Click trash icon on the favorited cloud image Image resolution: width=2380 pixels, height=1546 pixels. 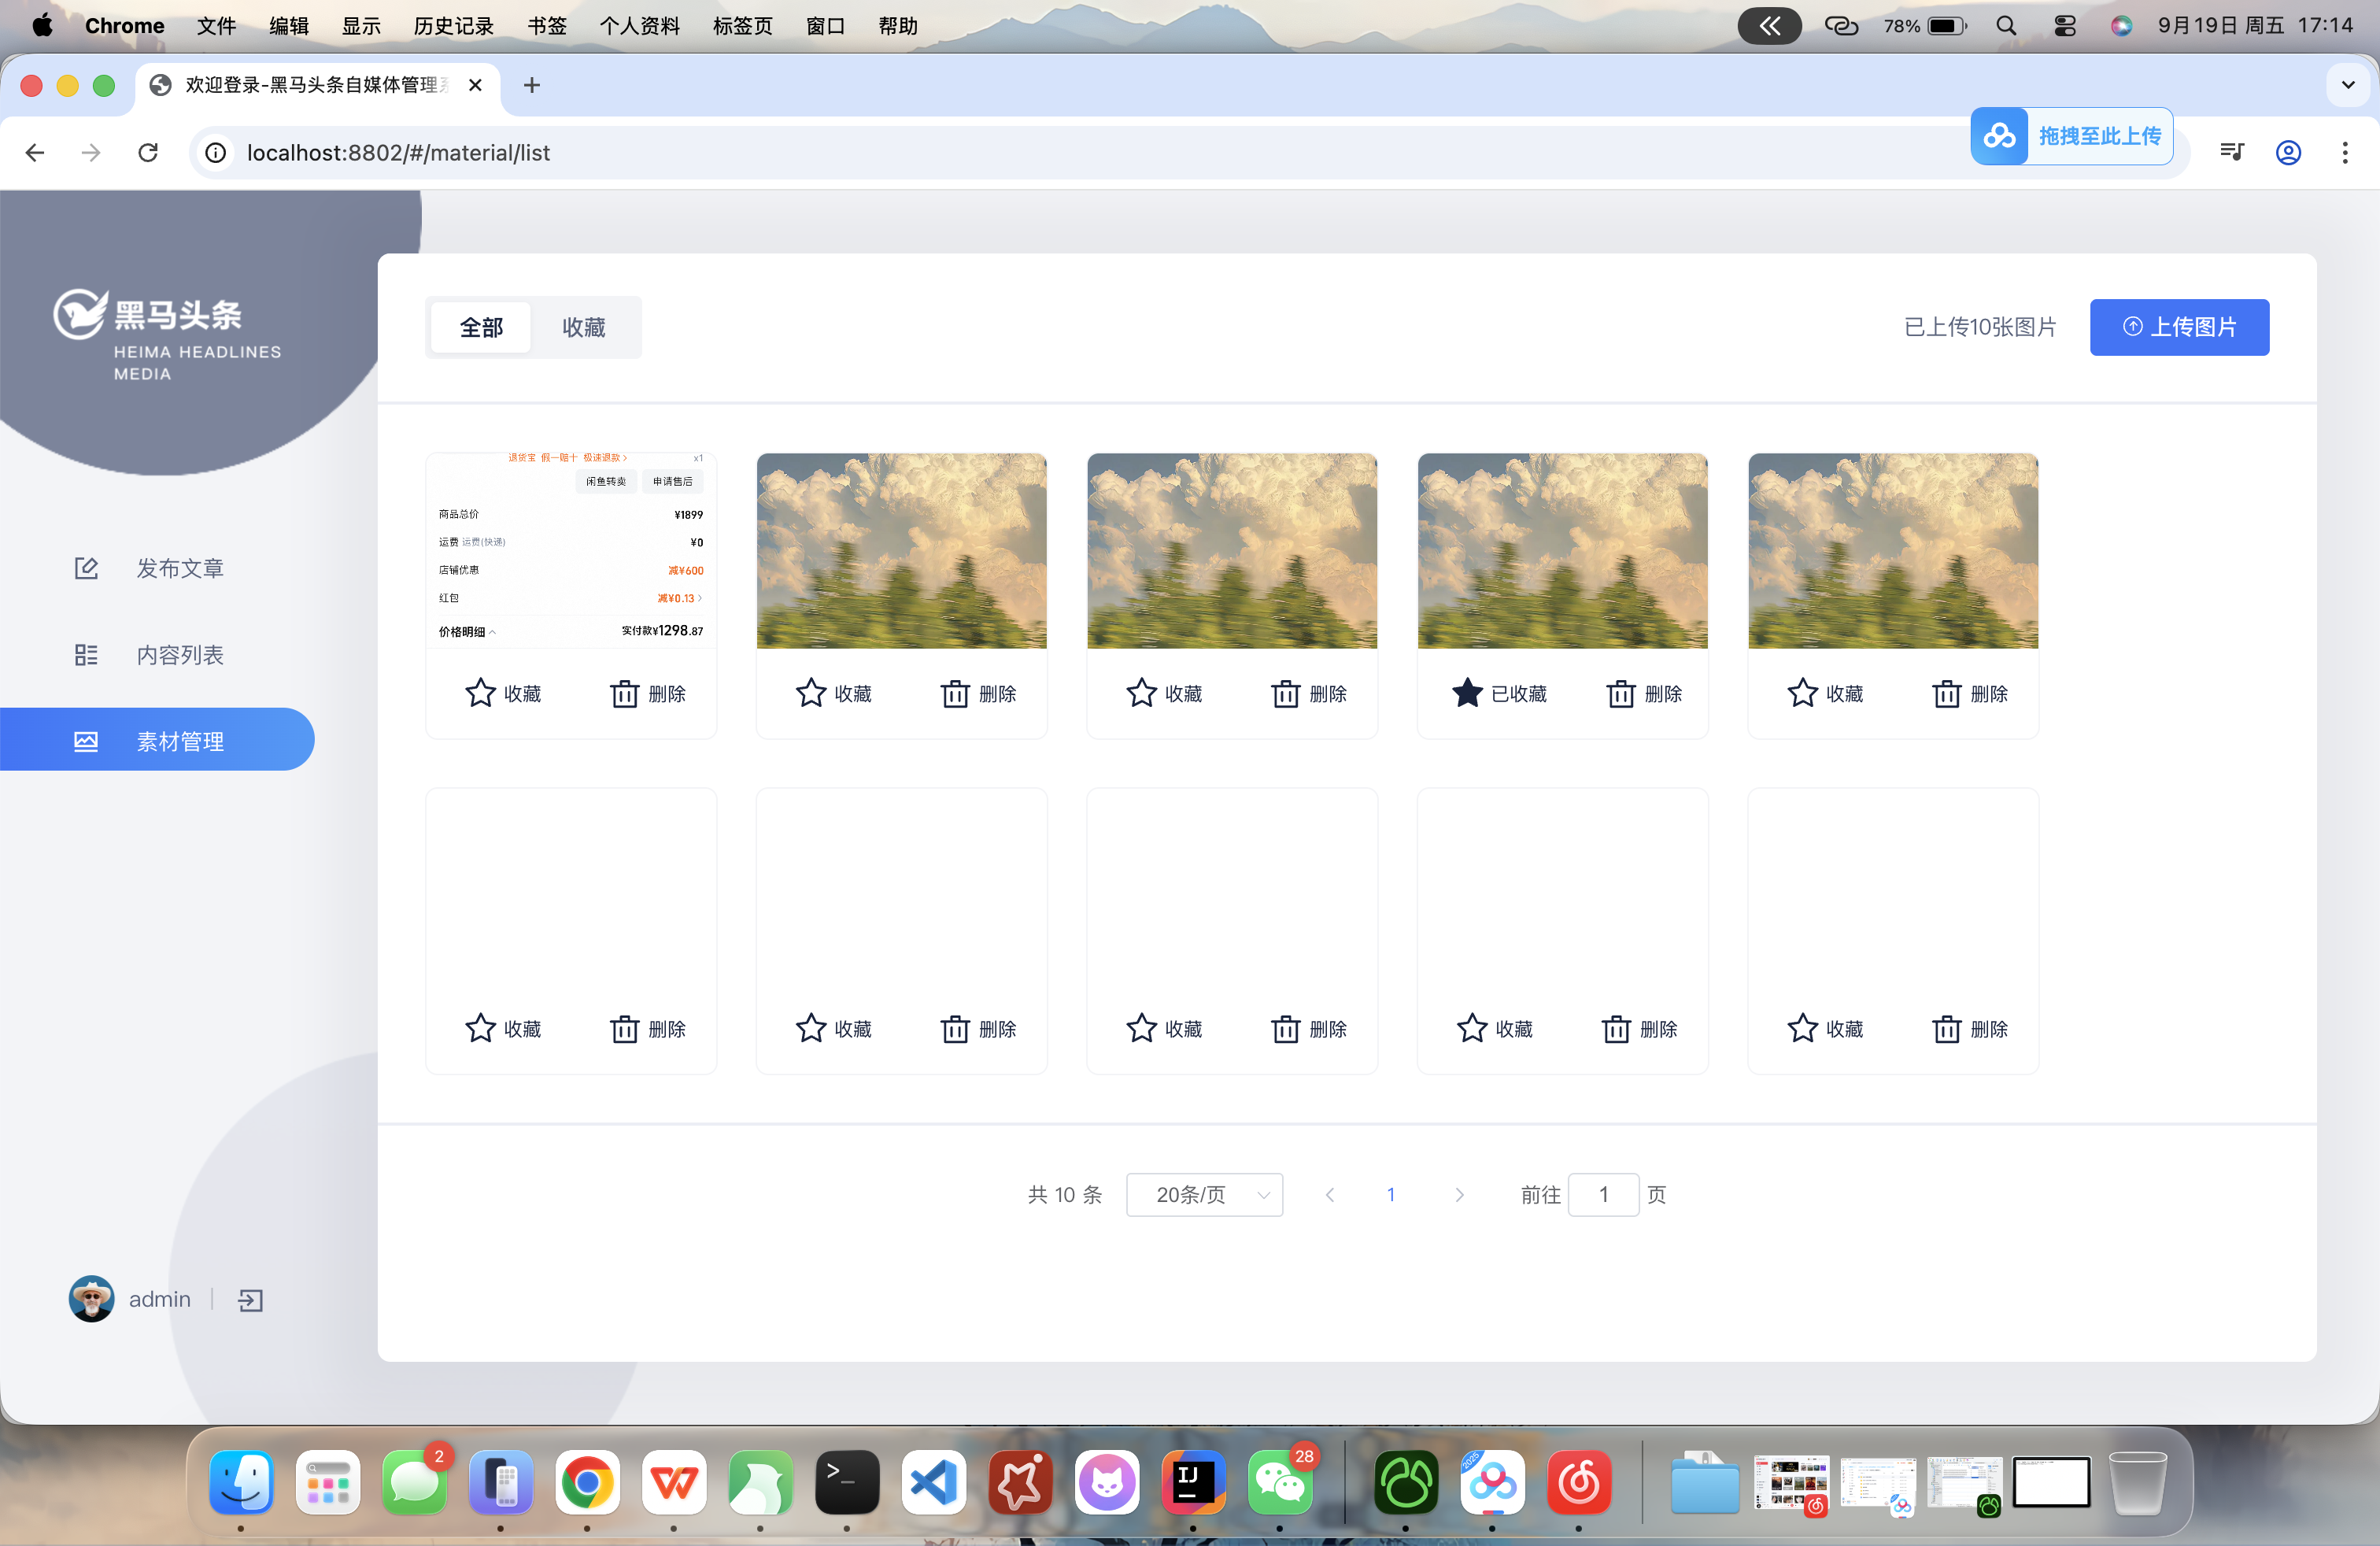tap(1621, 693)
